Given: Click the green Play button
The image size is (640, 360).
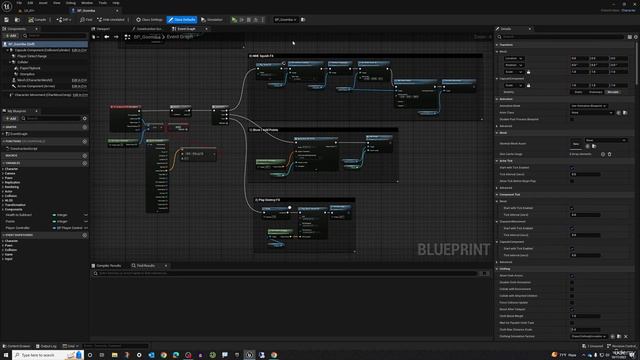Looking at the screenshot, I should [x=234, y=20].
